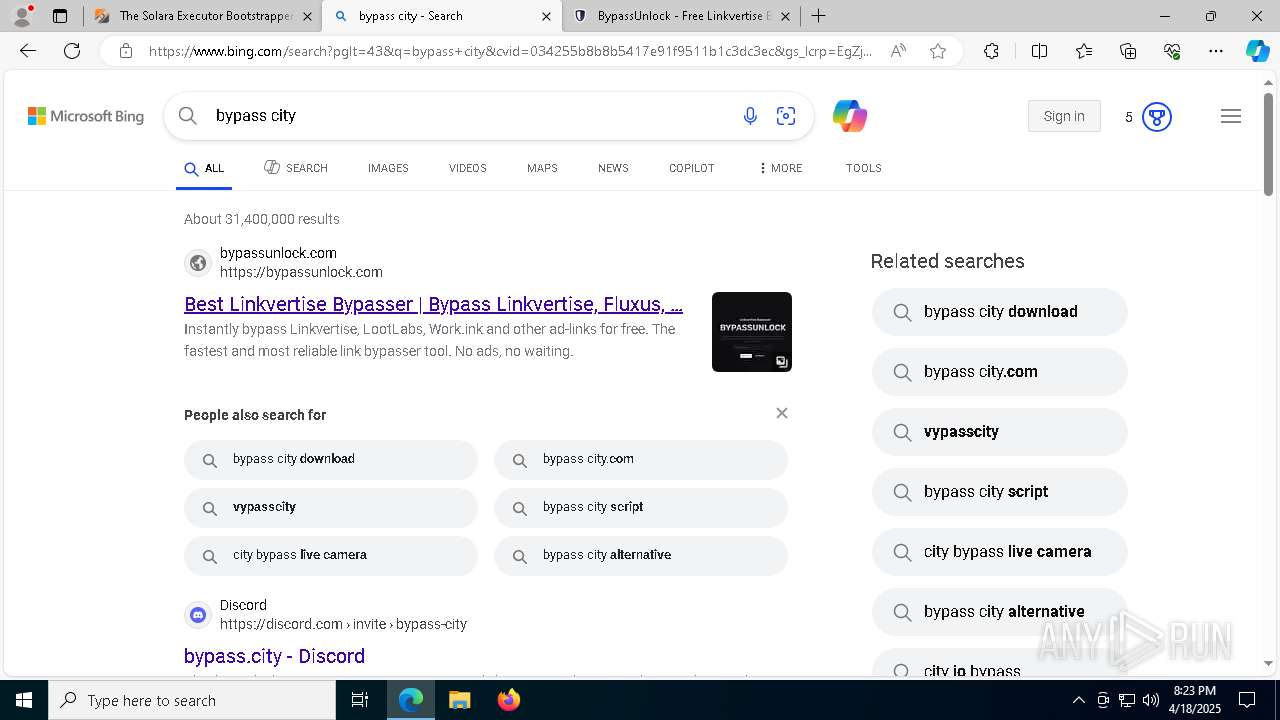Select the SEARCH tab in Bing
1280x720 pixels.
pos(296,168)
